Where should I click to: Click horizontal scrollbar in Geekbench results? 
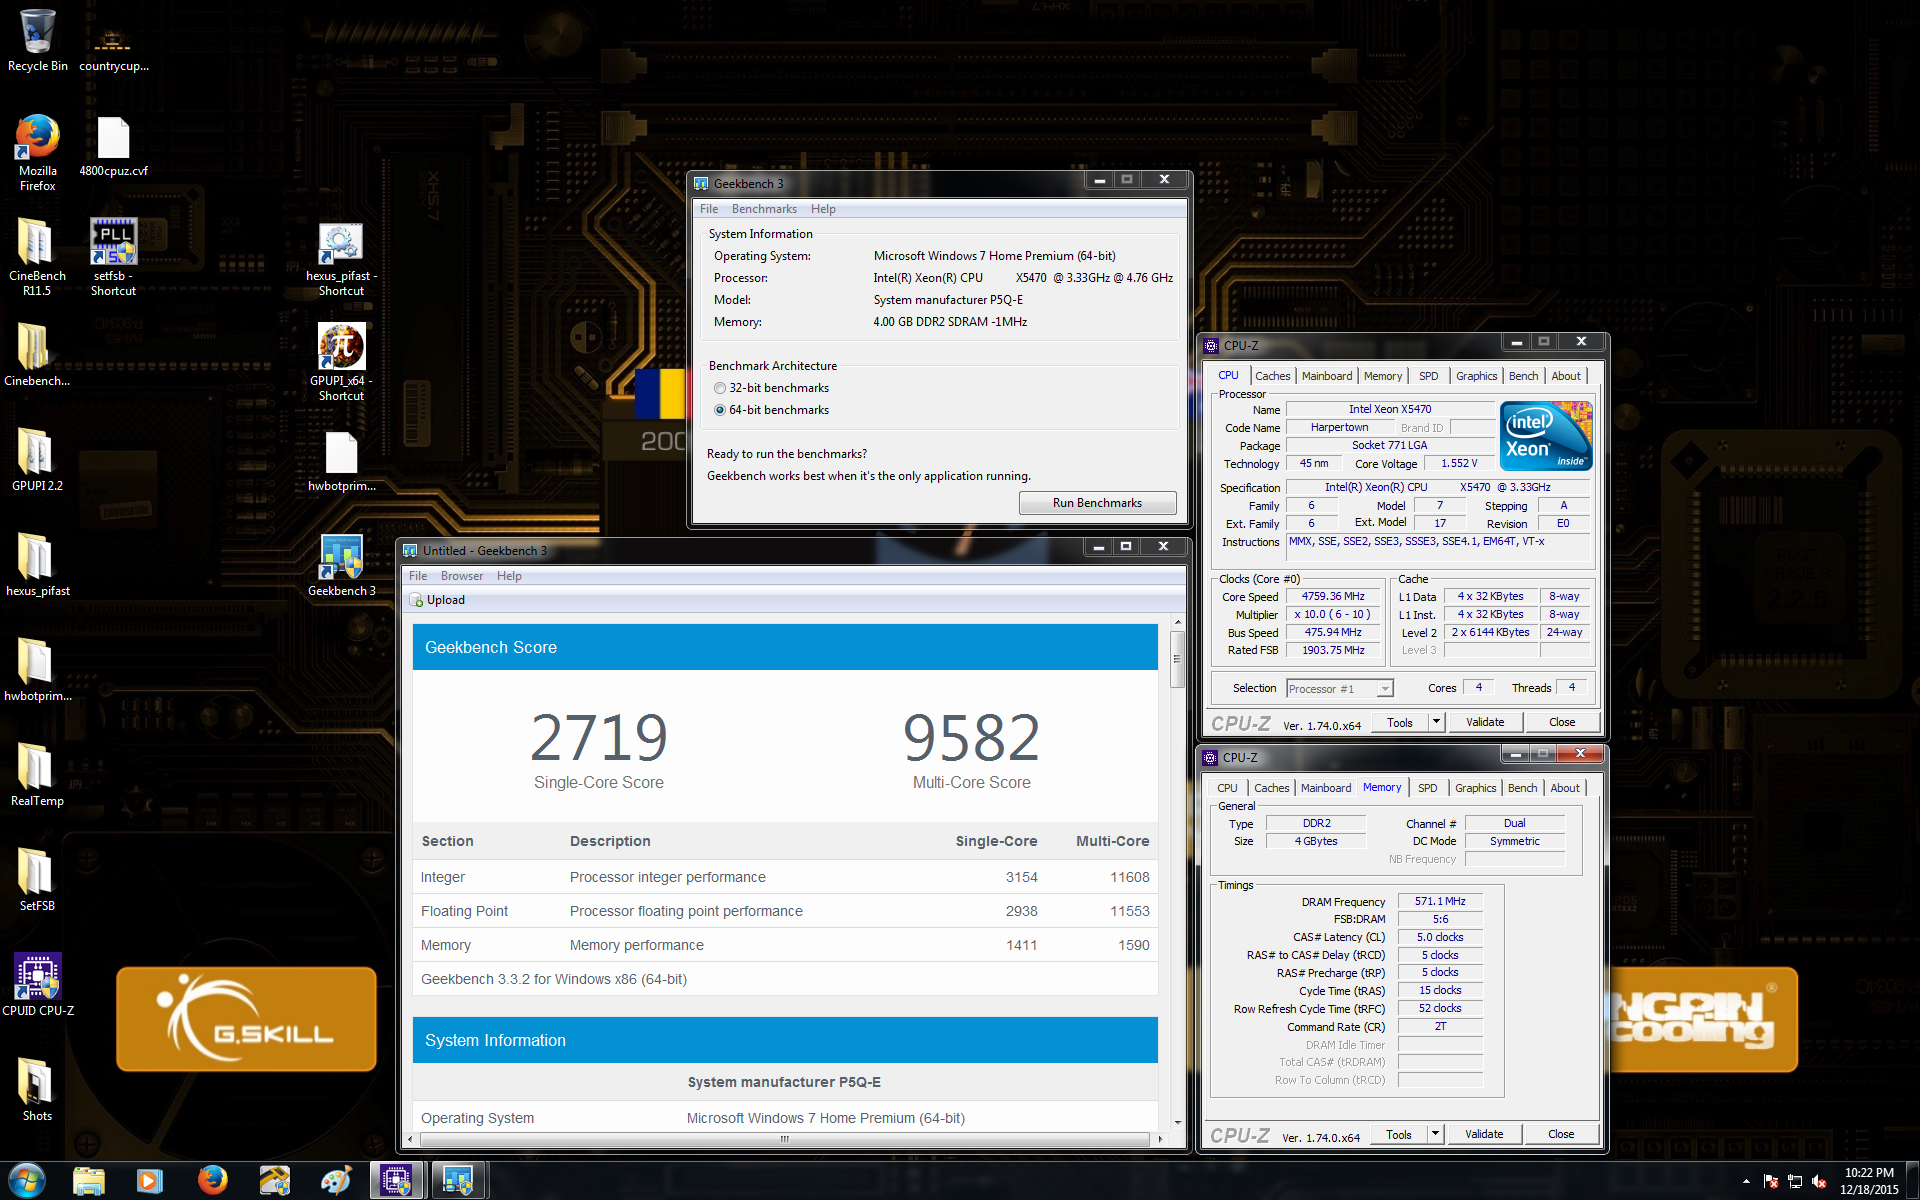pos(785,1139)
